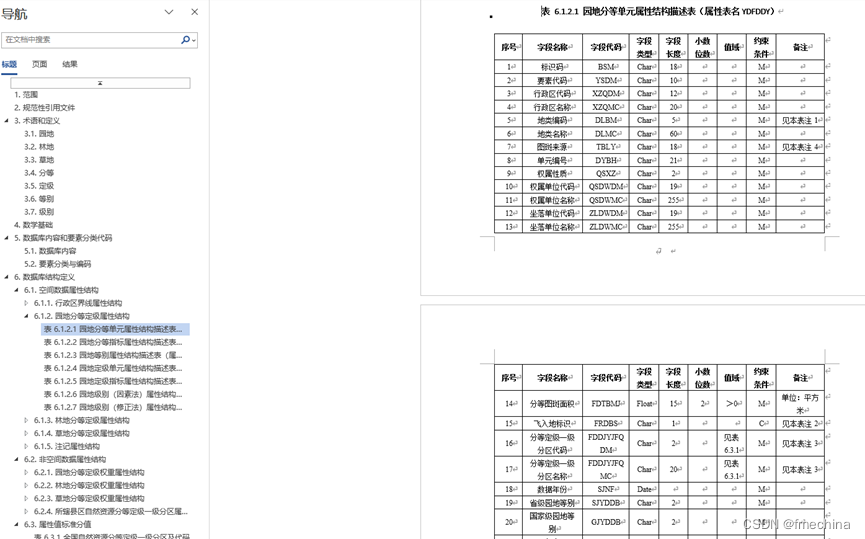
Task: Click the FDTBMJ field code cell
Action: 606,404
